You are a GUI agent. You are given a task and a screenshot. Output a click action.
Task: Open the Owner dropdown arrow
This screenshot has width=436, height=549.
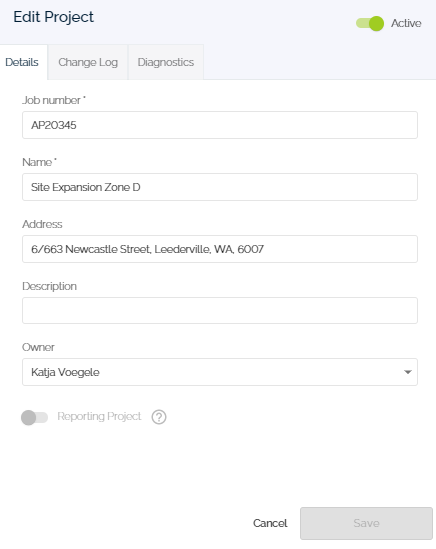pos(407,372)
